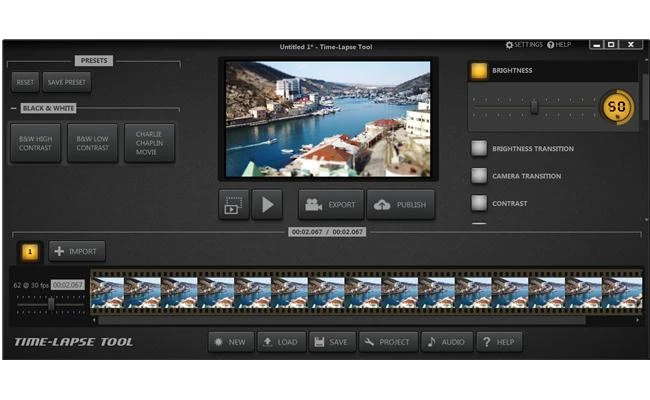Enable the Brightness Transition effect
Image resolution: width=650 pixels, height=400 pixels.
coord(479,148)
